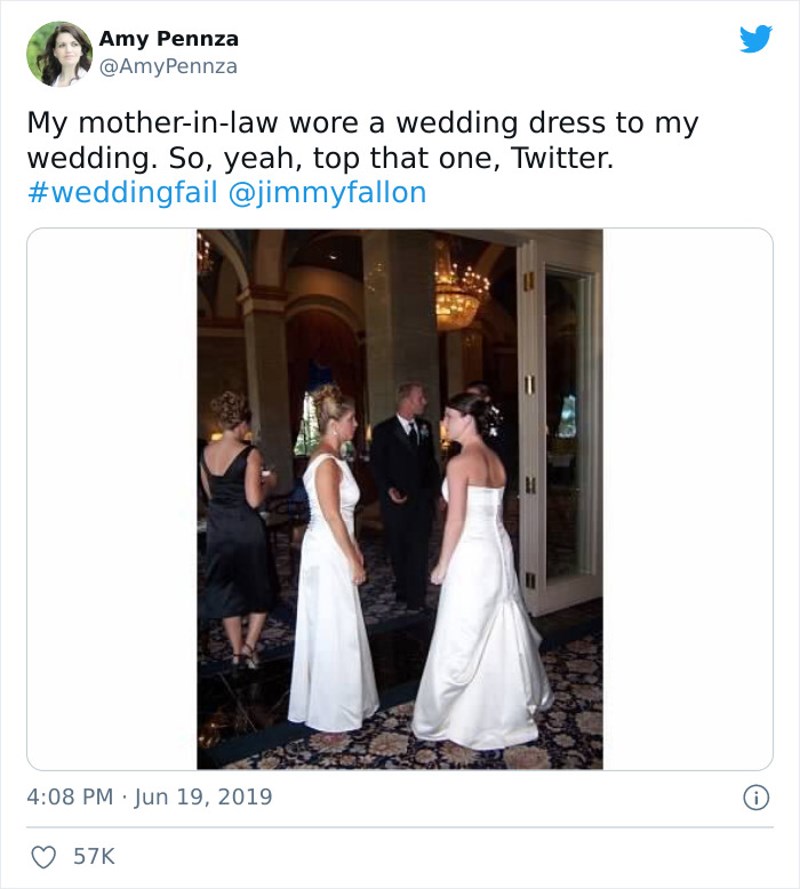Click the blue Twitter bird logo
Viewport: 800px width, 889px height.
coord(755,39)
